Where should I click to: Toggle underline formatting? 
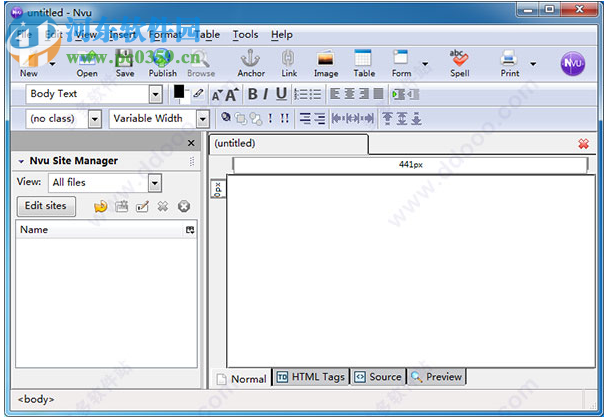(281, 94)
